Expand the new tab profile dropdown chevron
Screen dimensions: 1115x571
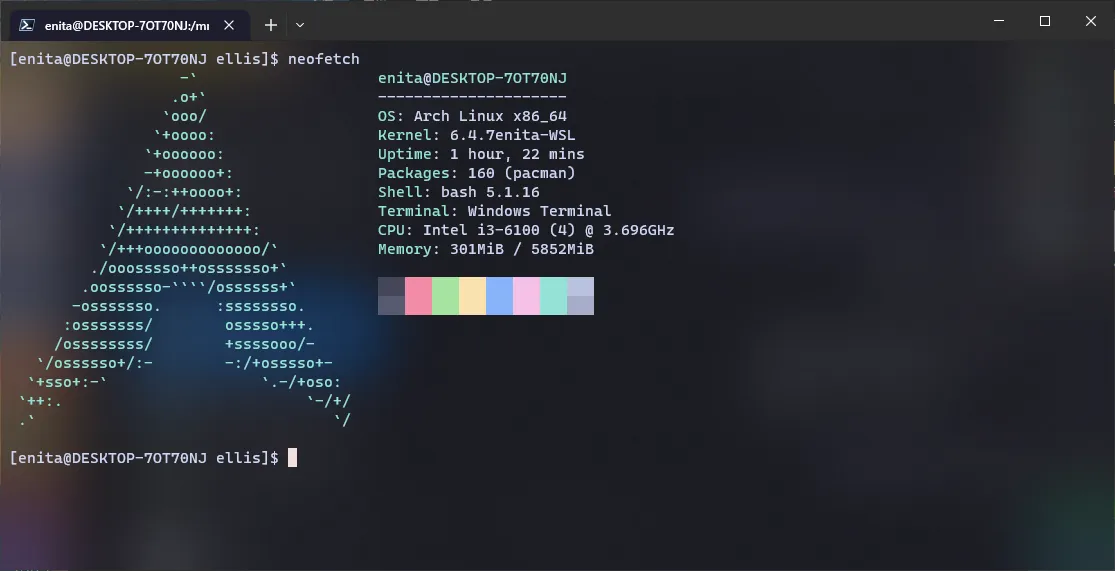(300, 25)
